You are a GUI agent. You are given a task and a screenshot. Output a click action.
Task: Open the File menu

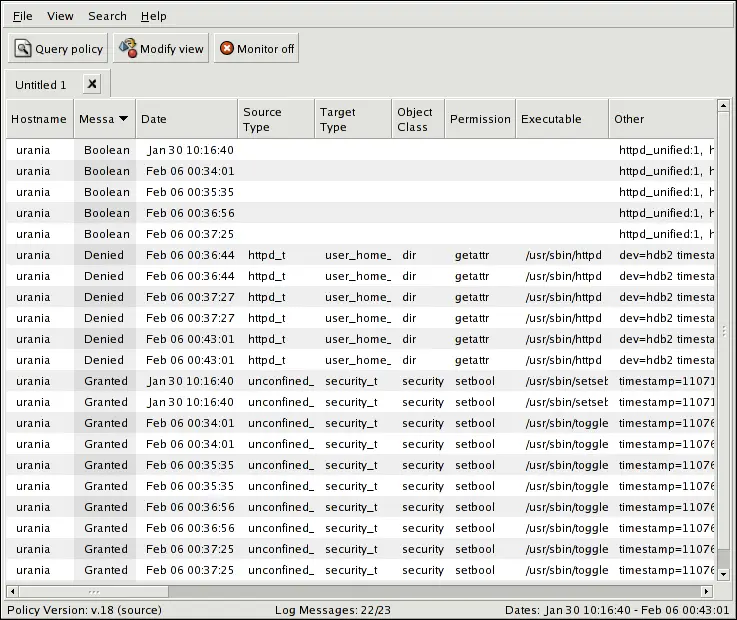[x=22, y=16]
